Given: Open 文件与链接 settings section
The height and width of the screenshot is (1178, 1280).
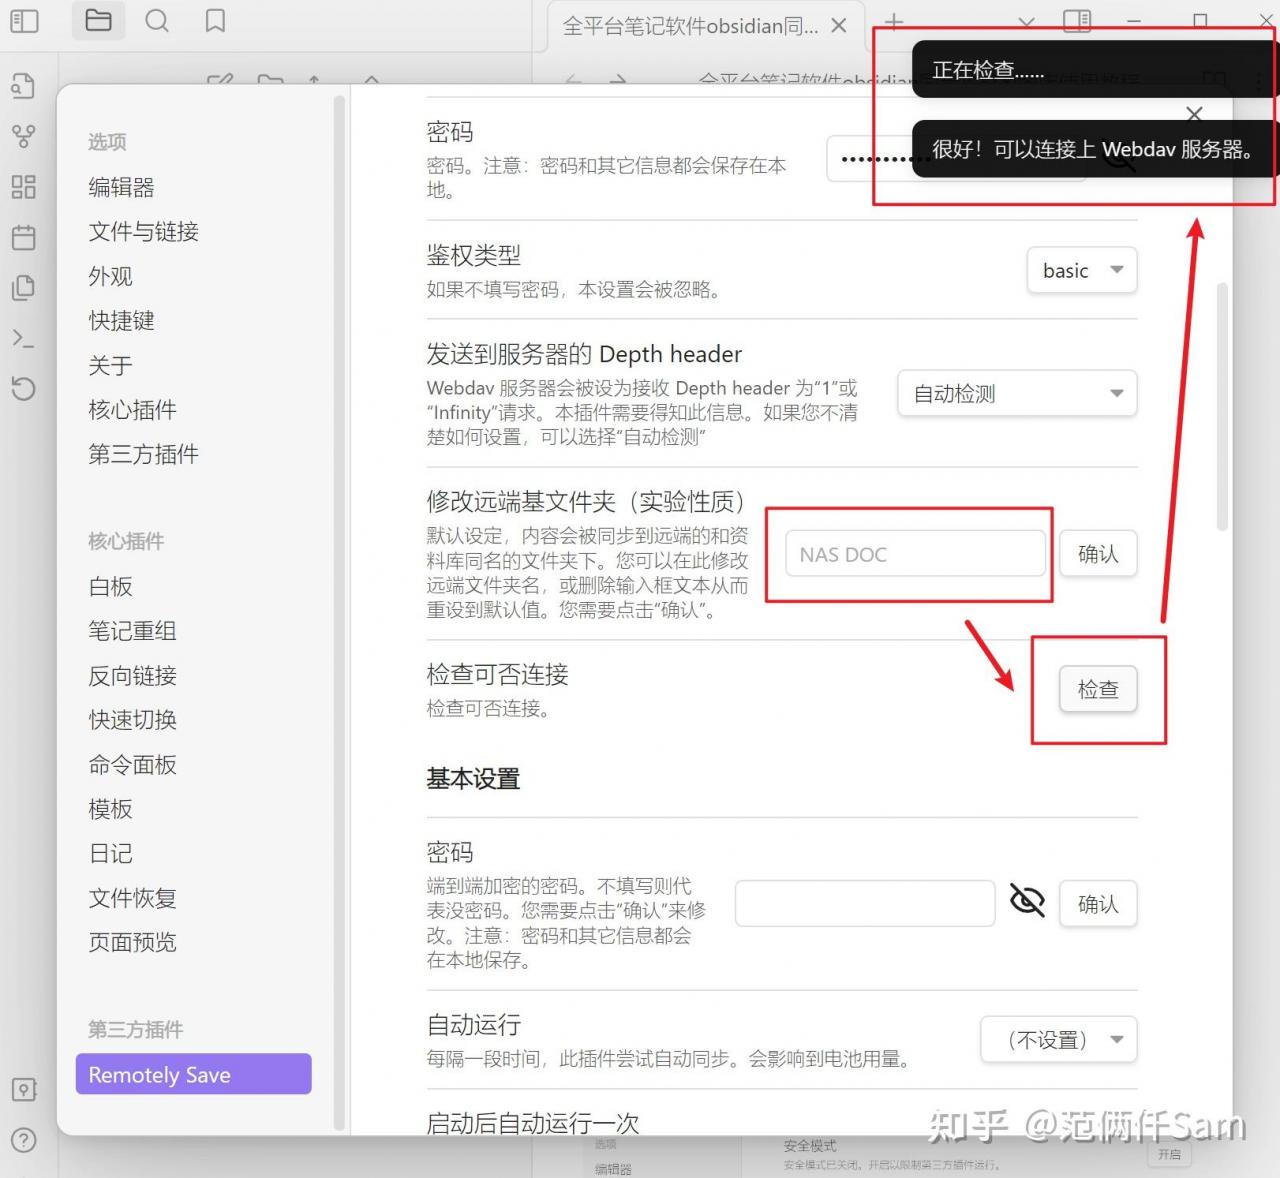Looking at the screenshot, I should (x=143, y=232).
